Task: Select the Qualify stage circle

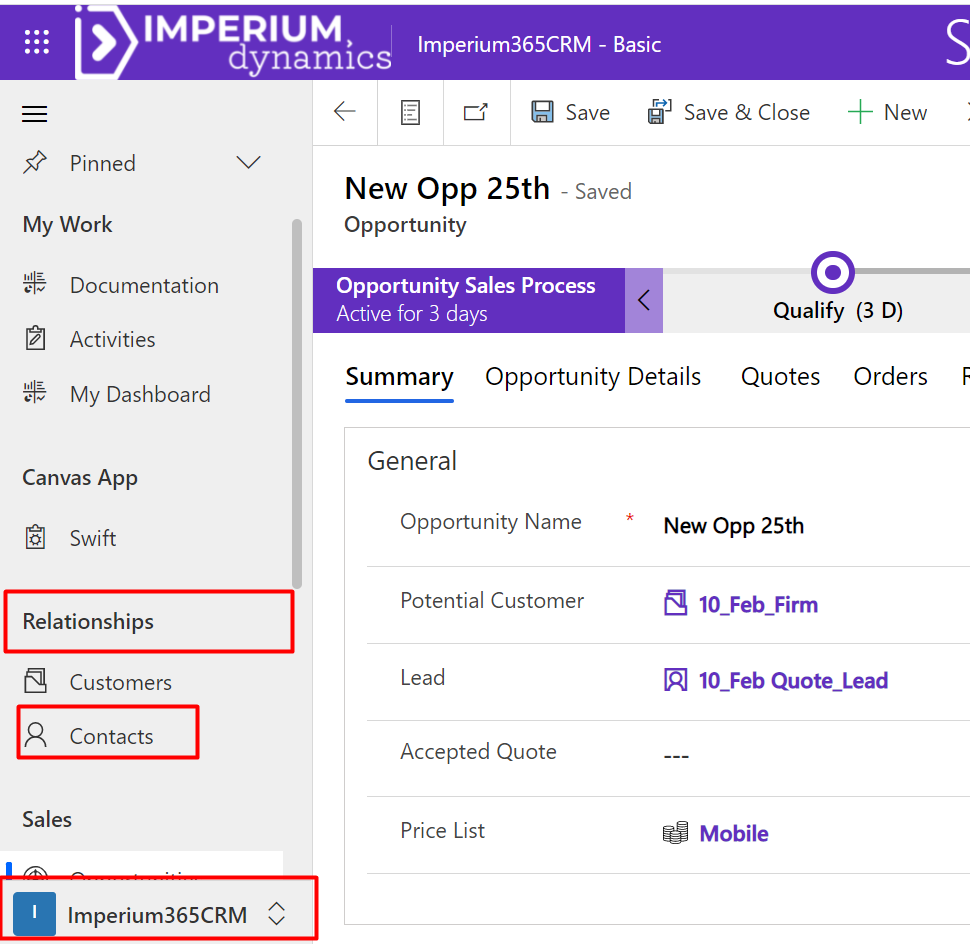Action: tap(833, 272)
